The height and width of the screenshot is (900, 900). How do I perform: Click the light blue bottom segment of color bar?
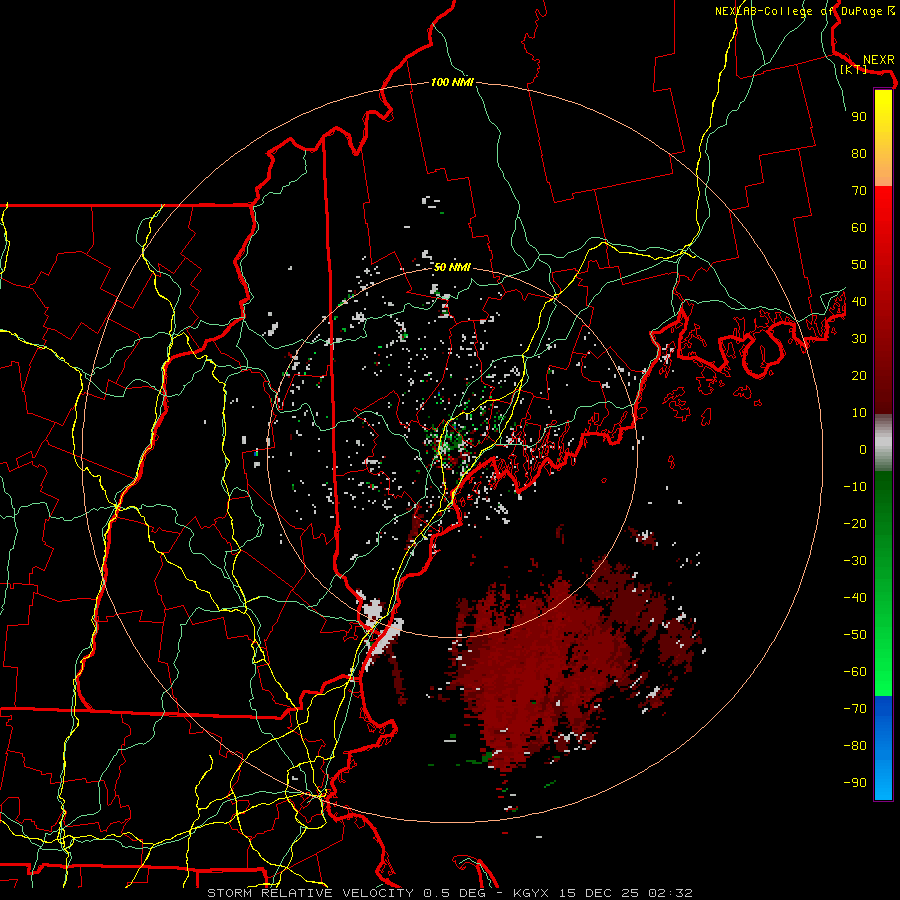click(883, 785)
